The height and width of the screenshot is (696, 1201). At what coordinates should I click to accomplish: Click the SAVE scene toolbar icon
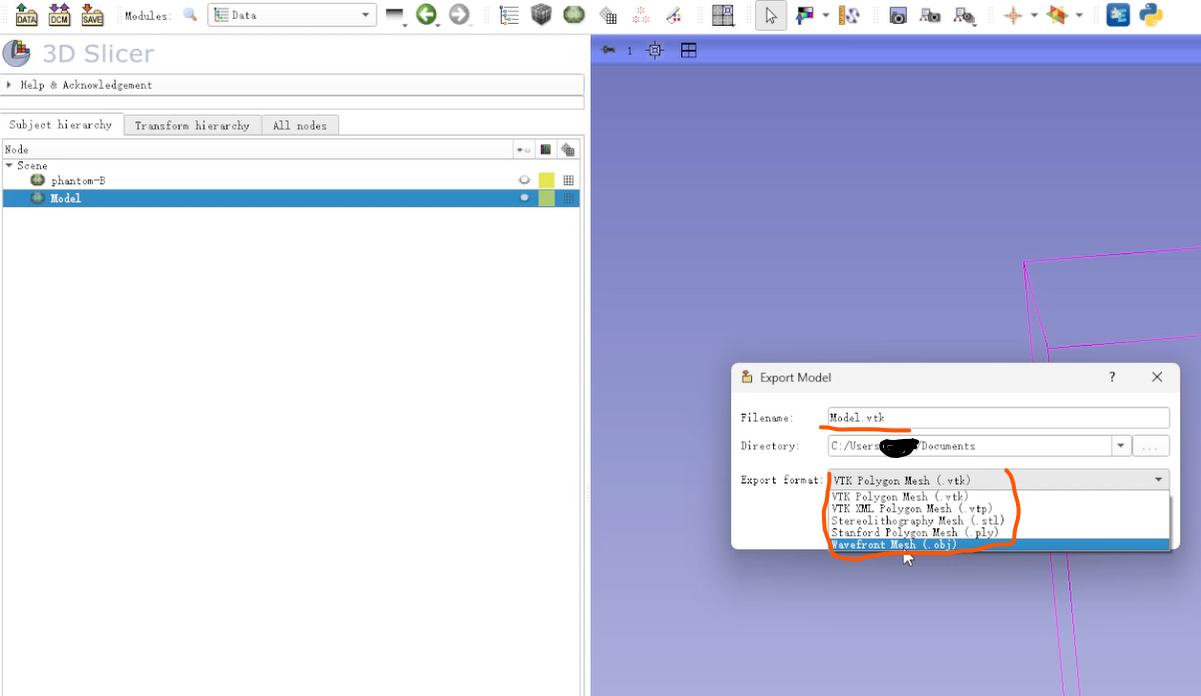click(x=92, y=15)
